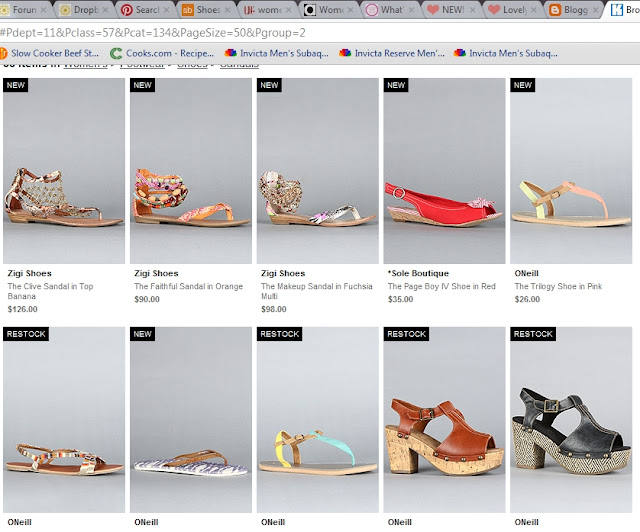640x532 pixels.
Task: Click ONeill brand above Trilogy Shoe
Action: tap(527, 273)
